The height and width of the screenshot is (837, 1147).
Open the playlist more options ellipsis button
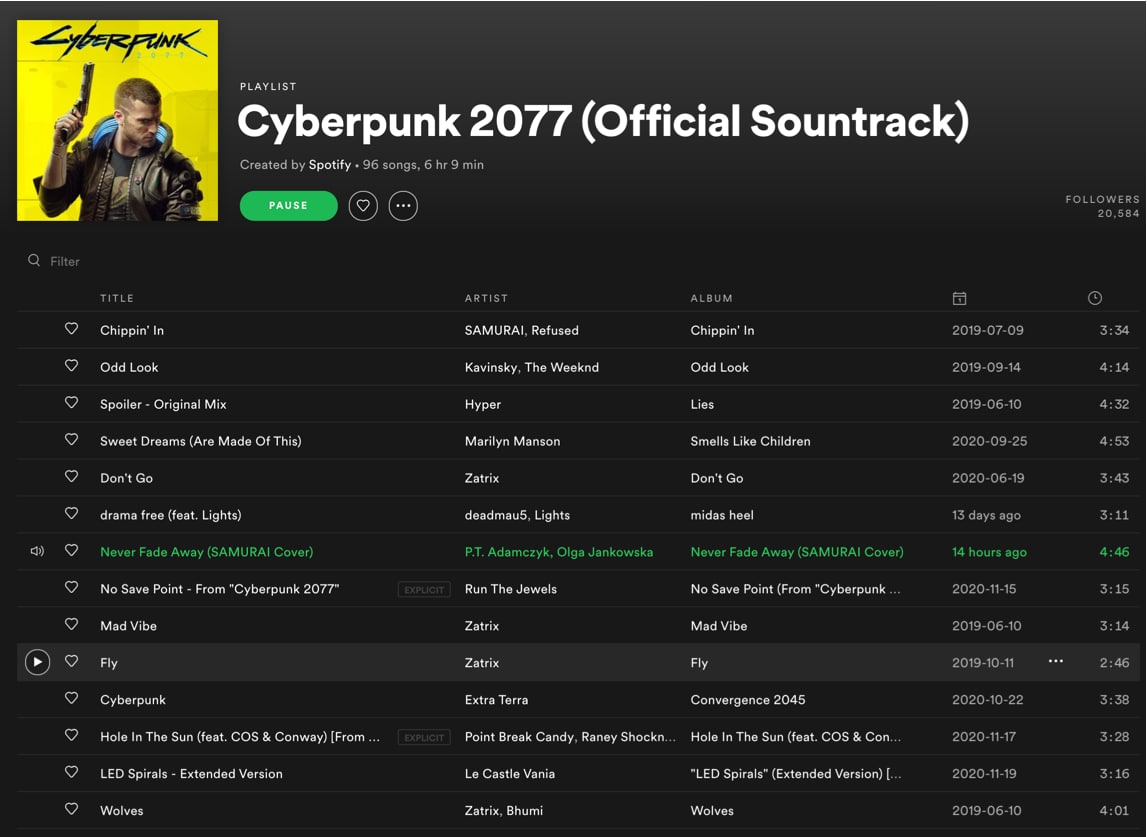point(403,206)
